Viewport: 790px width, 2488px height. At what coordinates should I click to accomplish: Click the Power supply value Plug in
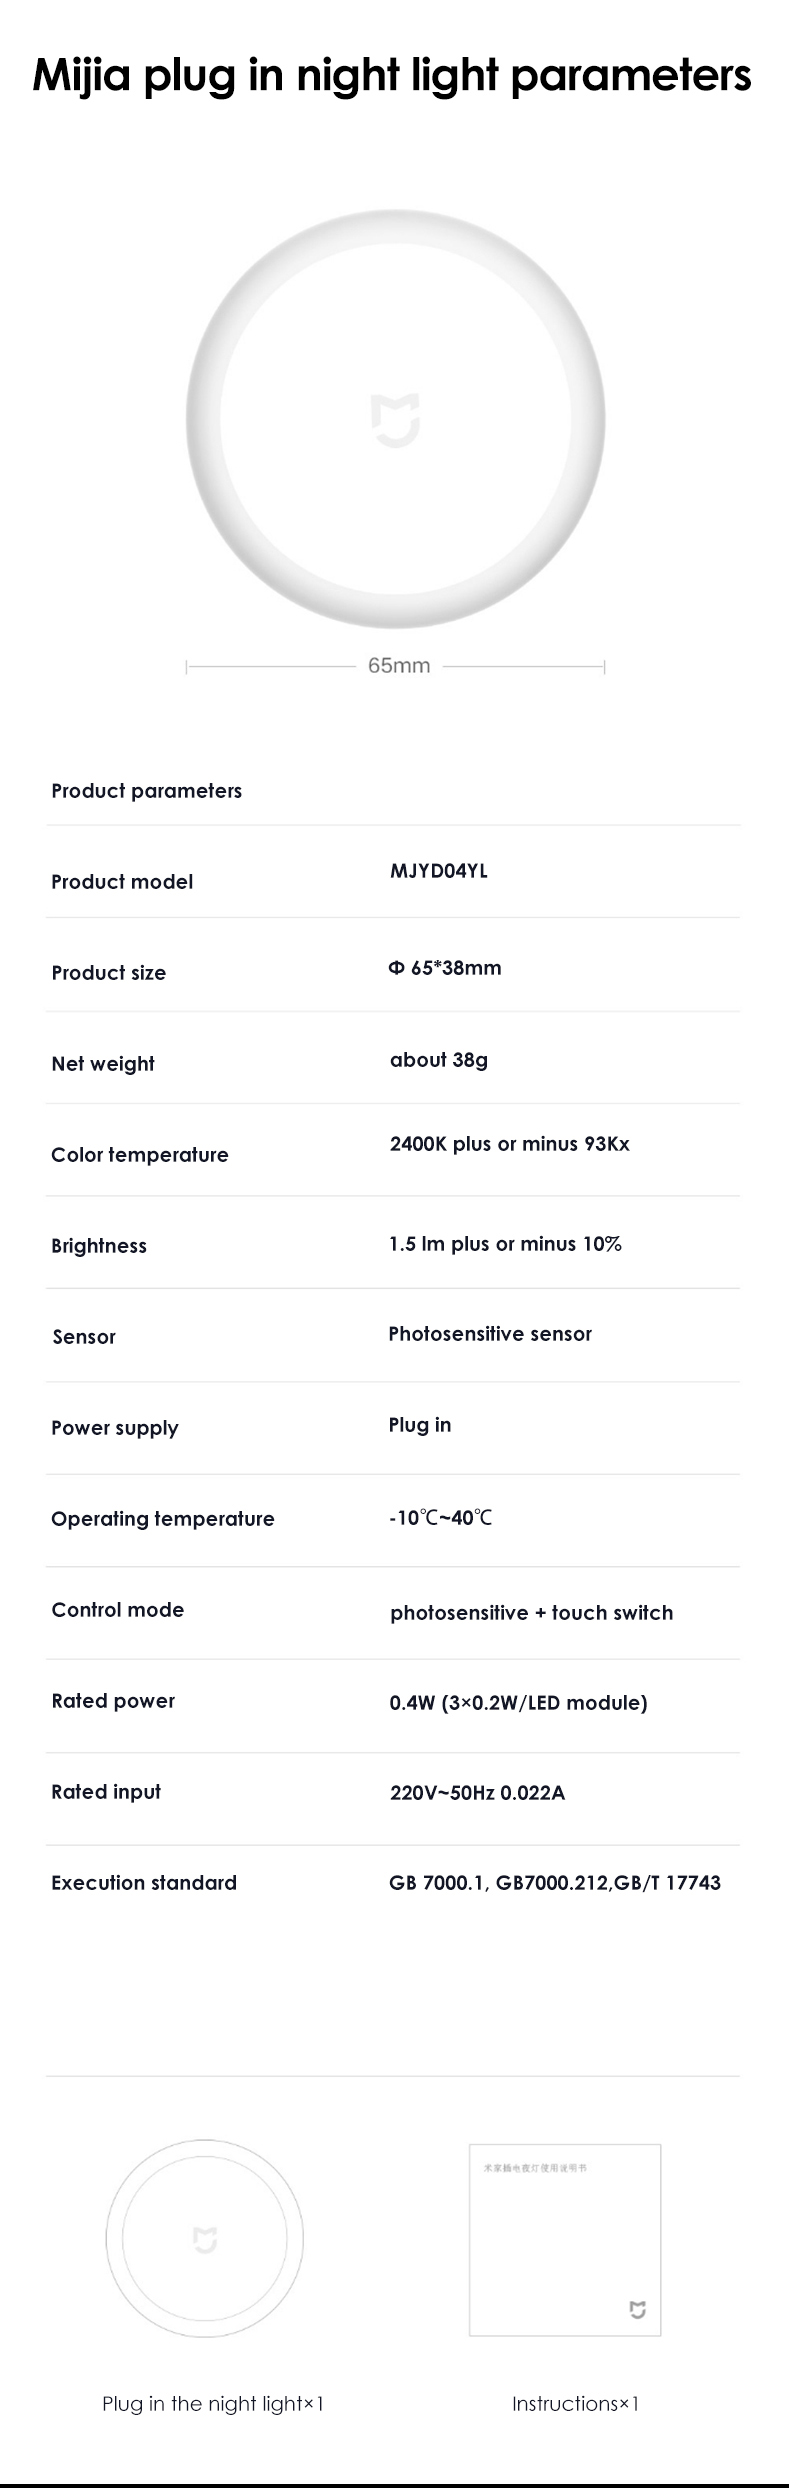click(420, 1425)
